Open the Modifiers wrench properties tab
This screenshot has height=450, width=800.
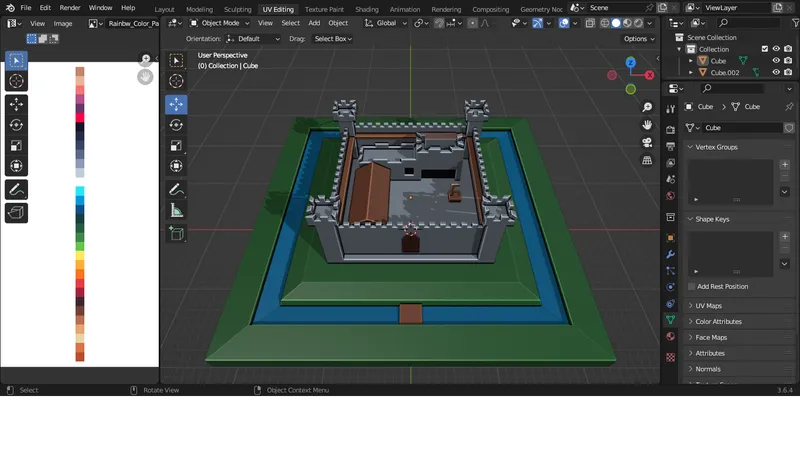[670, 254]
